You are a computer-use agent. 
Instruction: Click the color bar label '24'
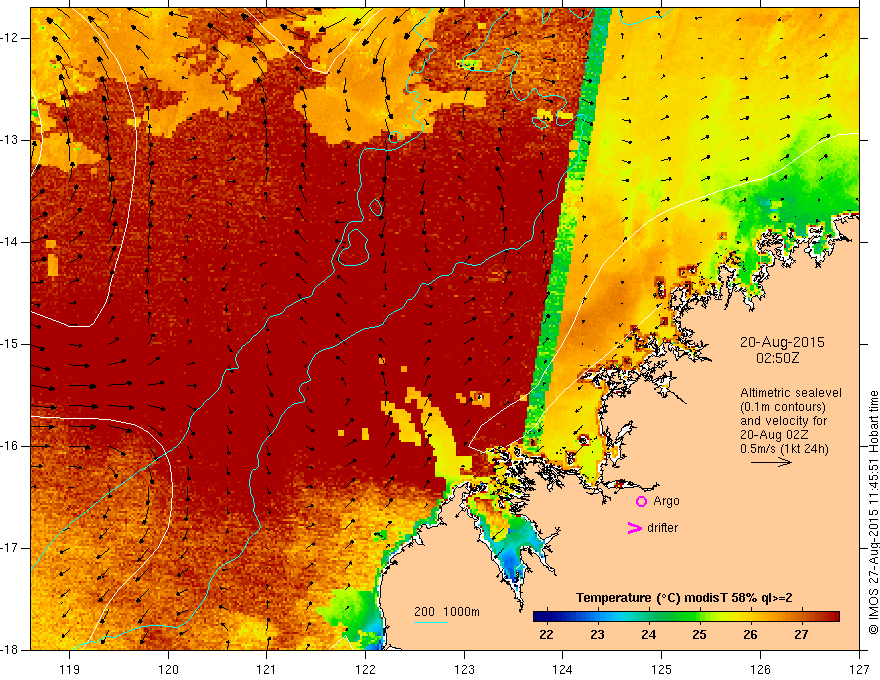(648, 635)
